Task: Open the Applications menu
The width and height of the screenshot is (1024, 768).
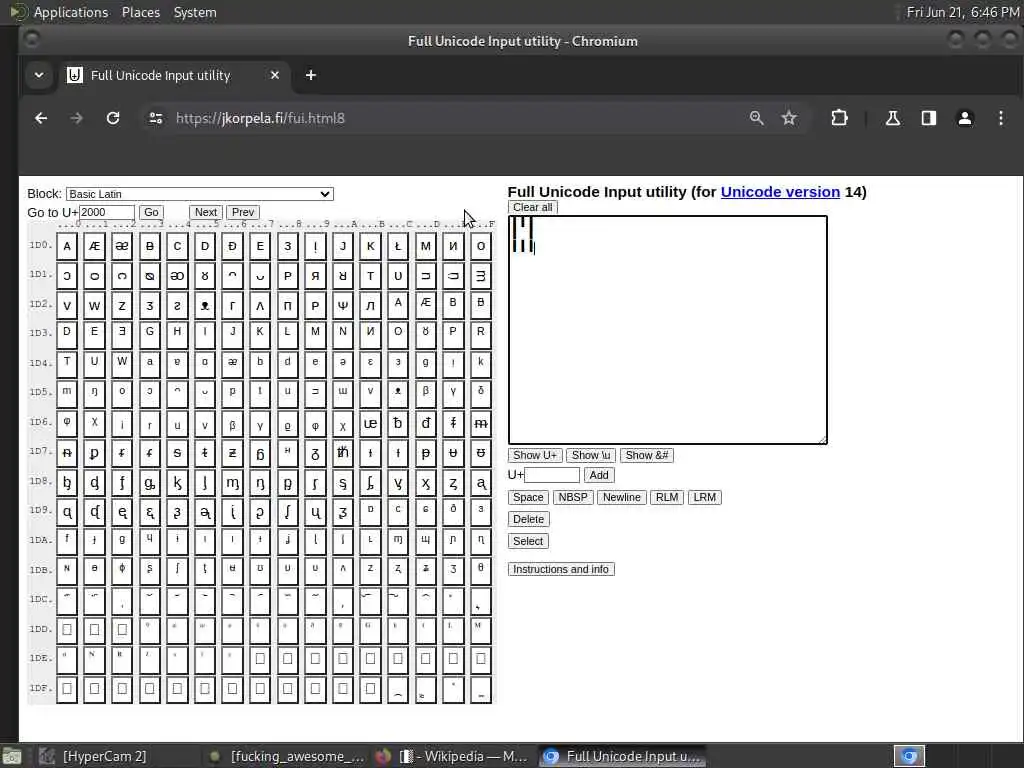Action: [x=71, y=12]
